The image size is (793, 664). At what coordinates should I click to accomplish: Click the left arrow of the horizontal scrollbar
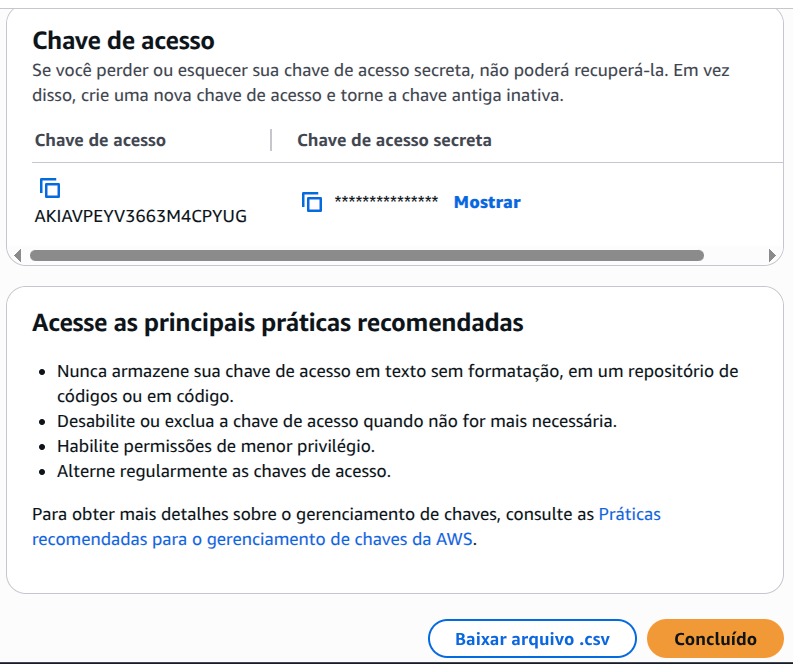[14, 255]
